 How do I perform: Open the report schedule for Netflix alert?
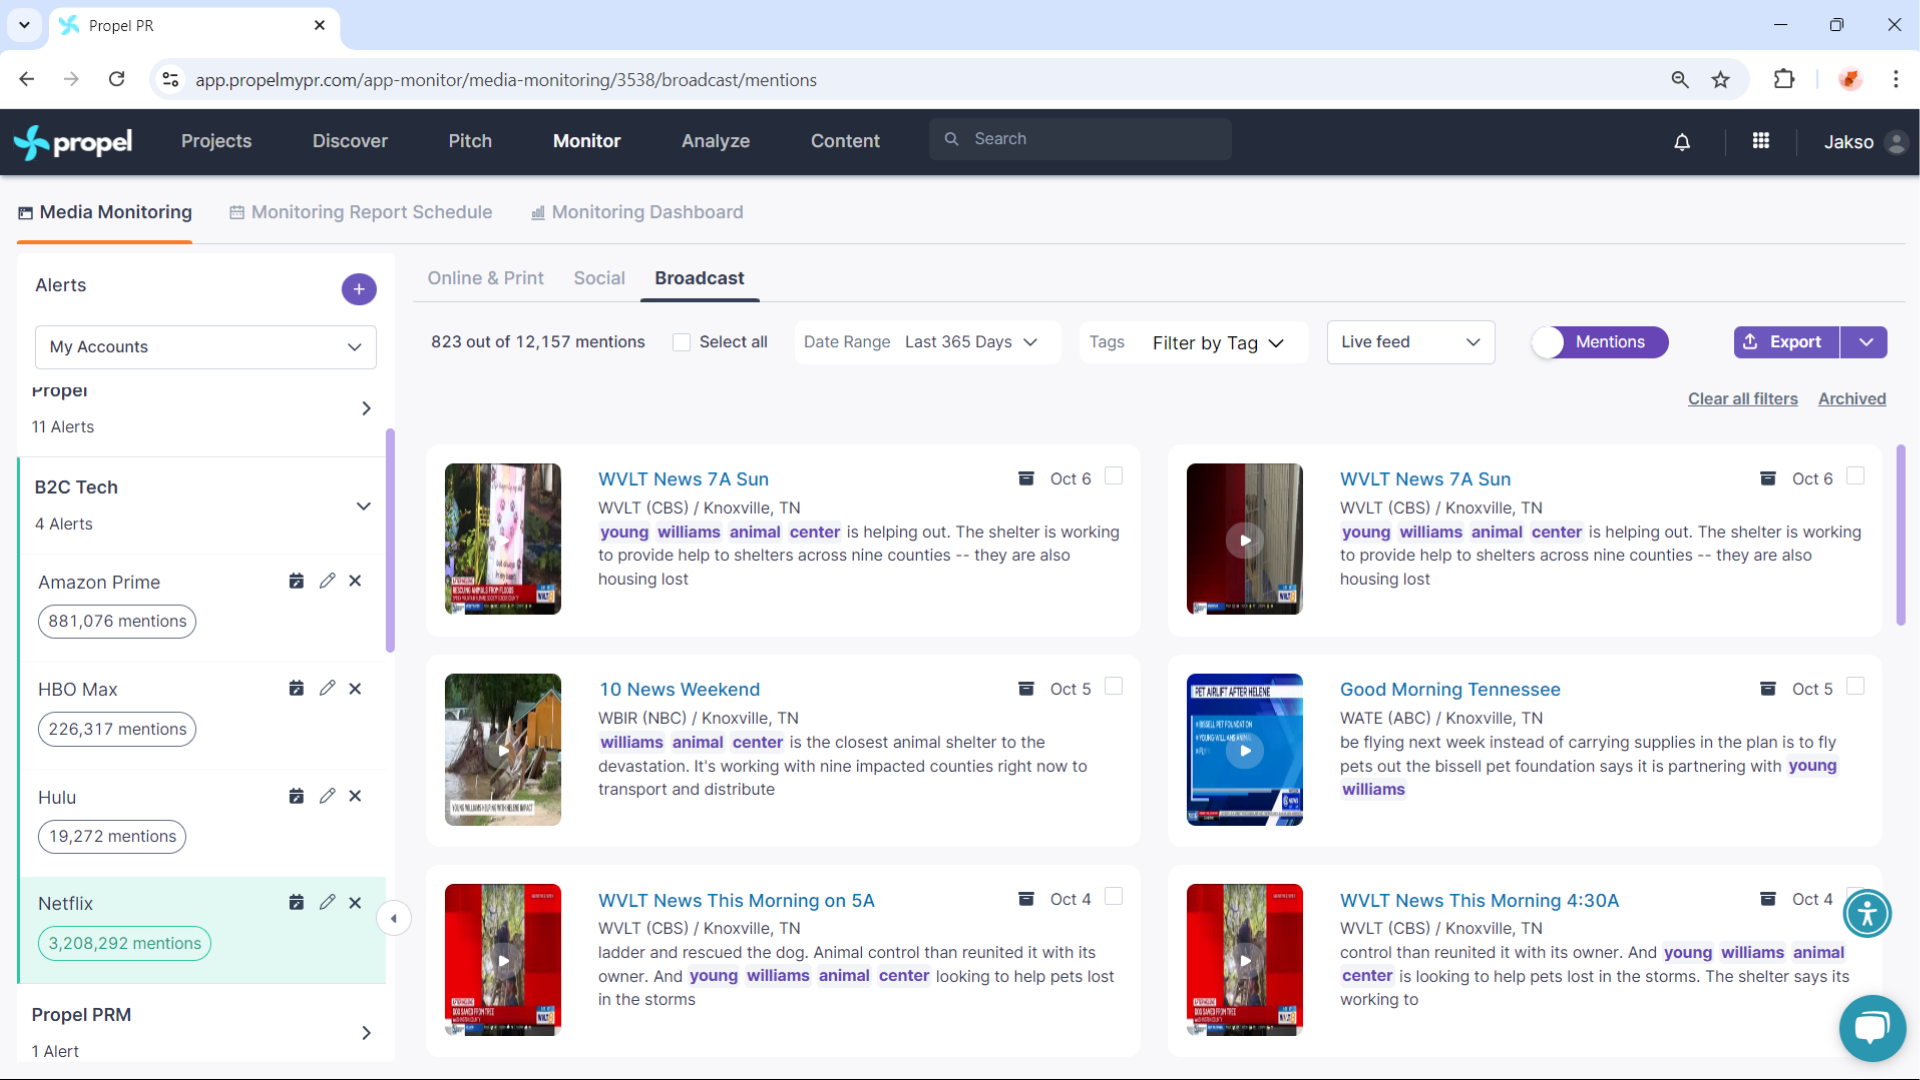[296, 902]
